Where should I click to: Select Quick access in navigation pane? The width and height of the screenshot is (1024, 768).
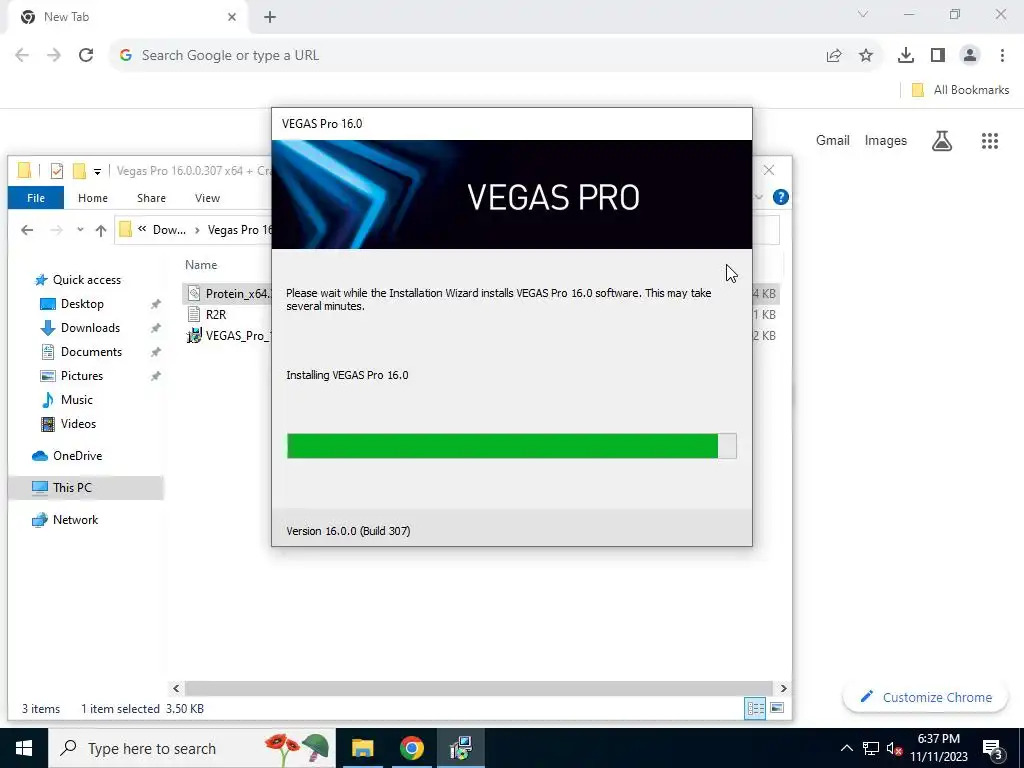tap(87, 280)
